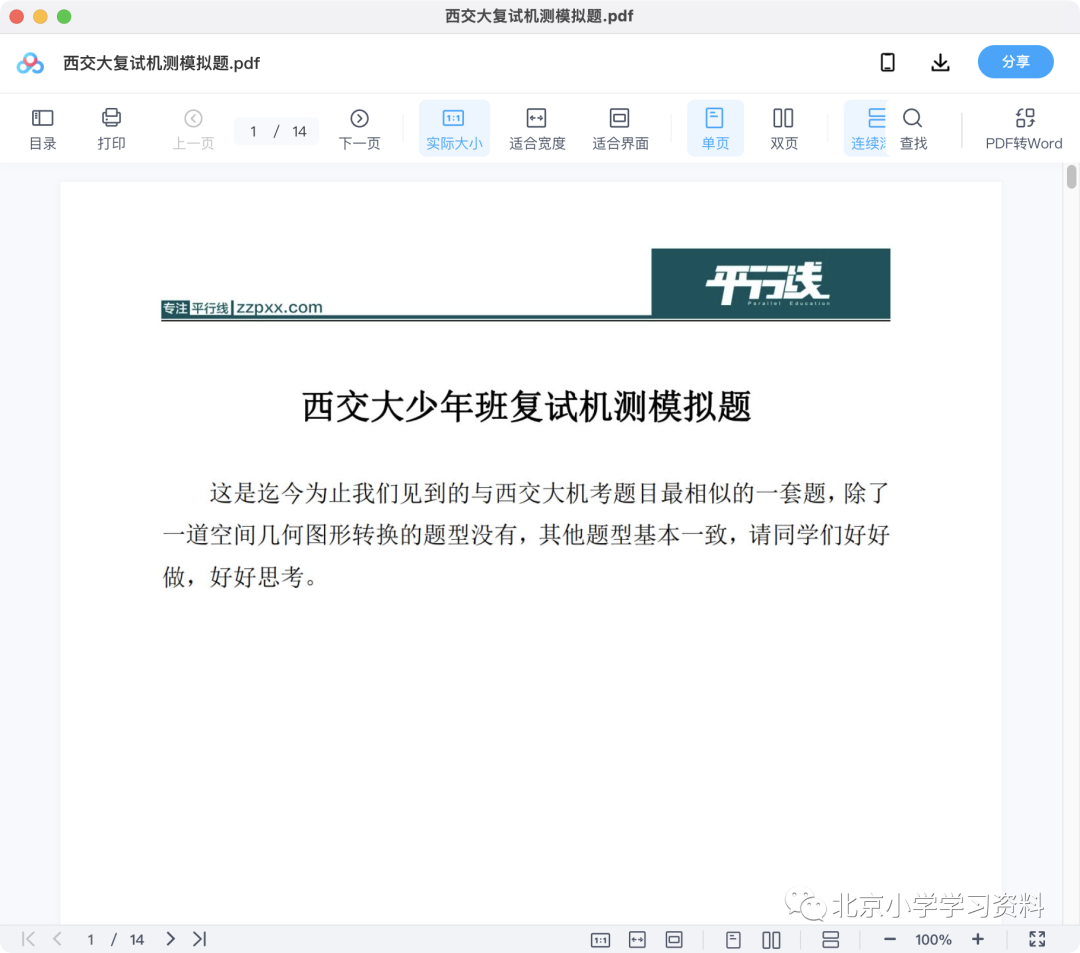Convert with PDF转Word tool
Image resolution: width=1080 pixels, height=953 pixels.
click(x=1024, y=129)
